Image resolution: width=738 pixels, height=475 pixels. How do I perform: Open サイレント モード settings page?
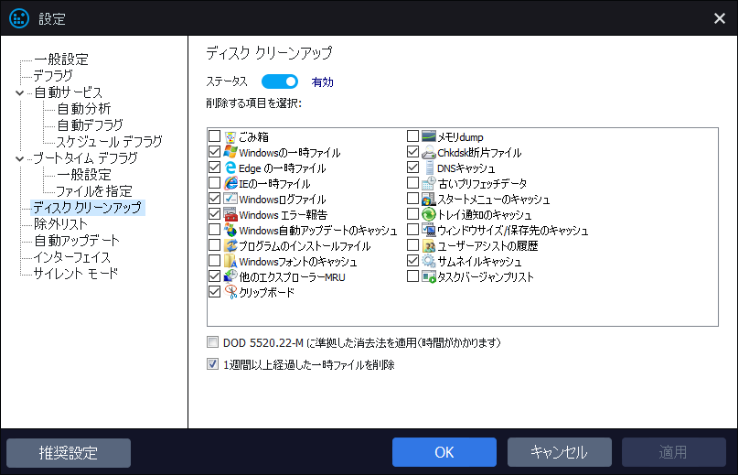pos(75,274)
